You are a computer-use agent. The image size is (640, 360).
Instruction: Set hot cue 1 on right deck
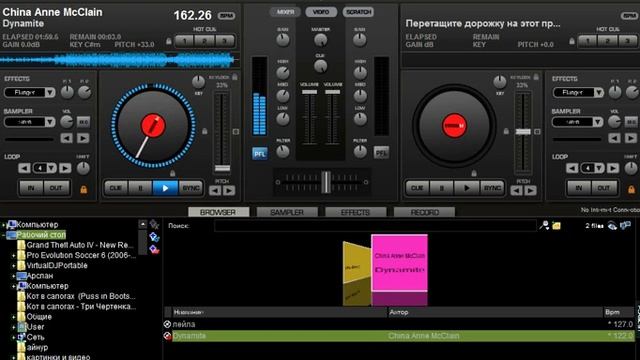[588, 41]
